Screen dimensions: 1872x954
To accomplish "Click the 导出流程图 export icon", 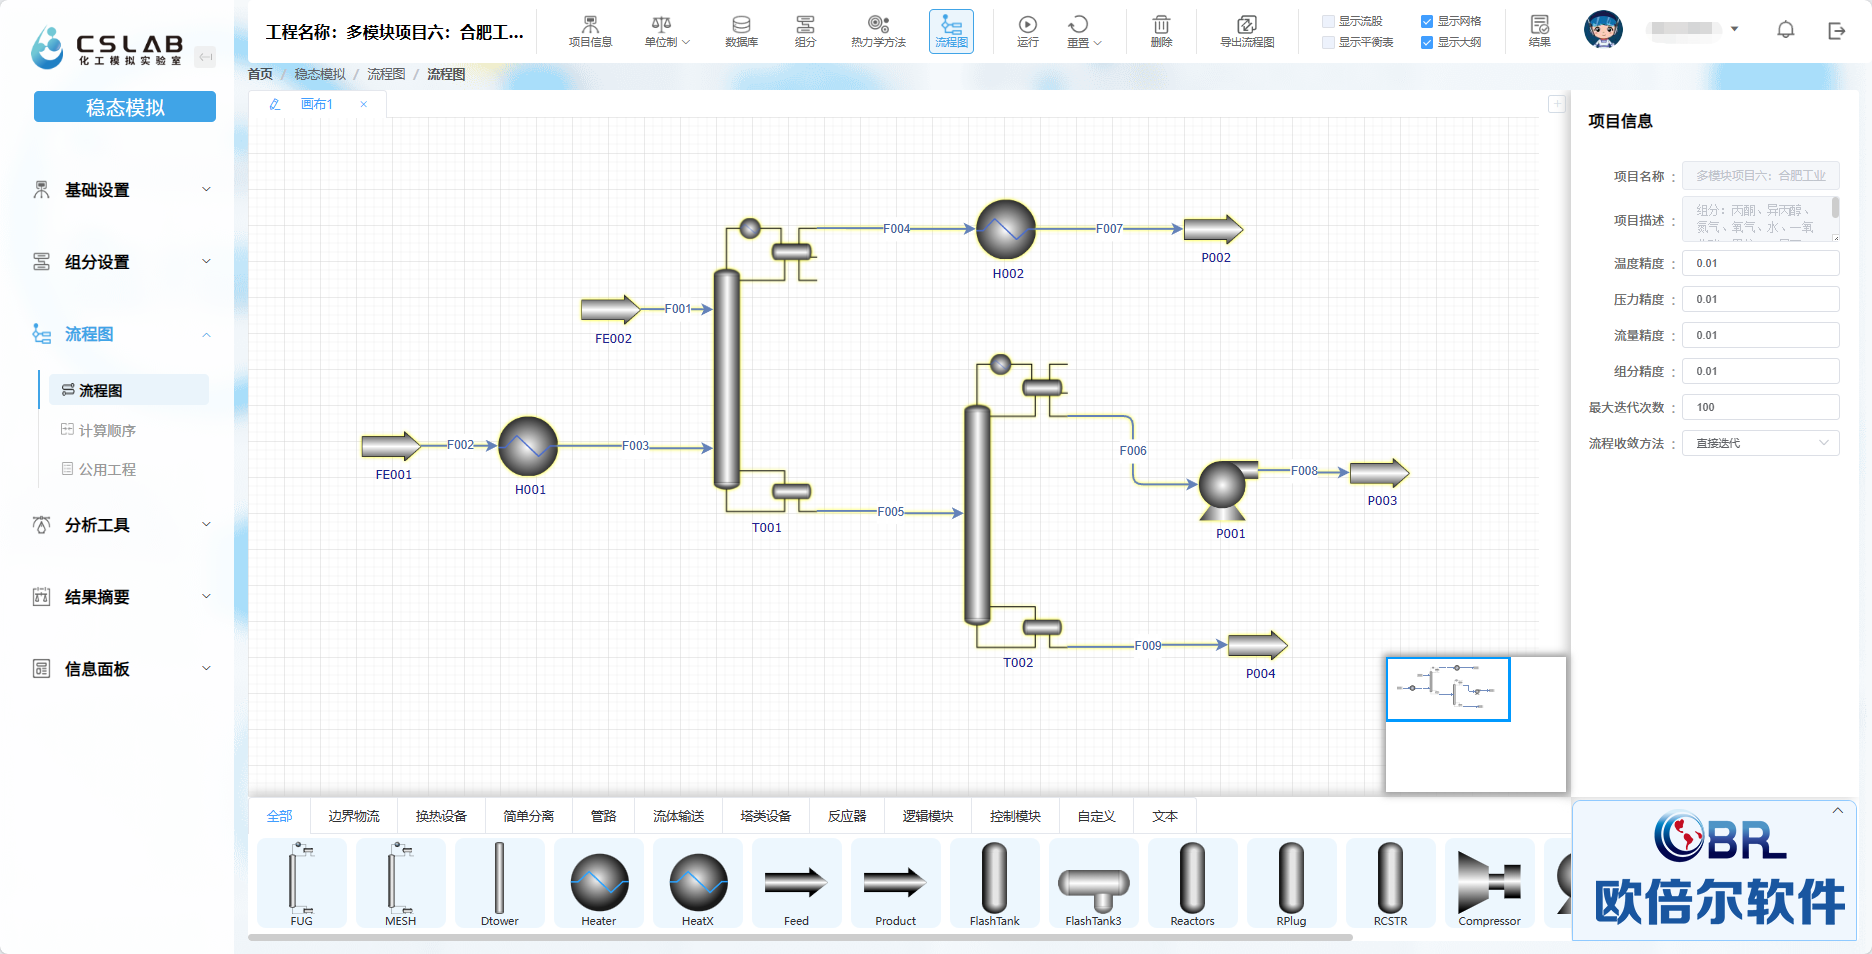I will tap(1247, 31).
